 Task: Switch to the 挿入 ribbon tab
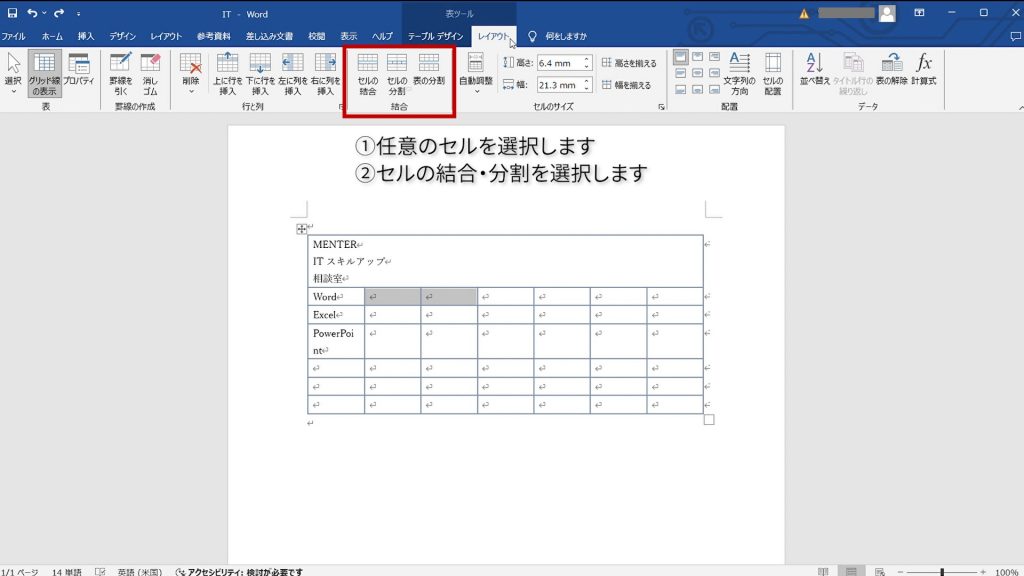click(x=86, y=36)
